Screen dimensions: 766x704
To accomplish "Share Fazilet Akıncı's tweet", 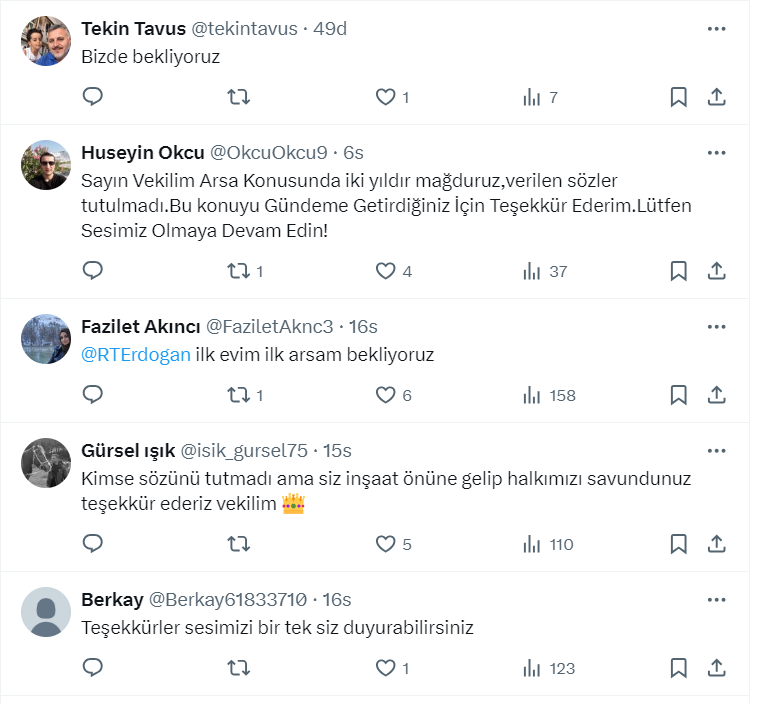I will tap(716, 395).
